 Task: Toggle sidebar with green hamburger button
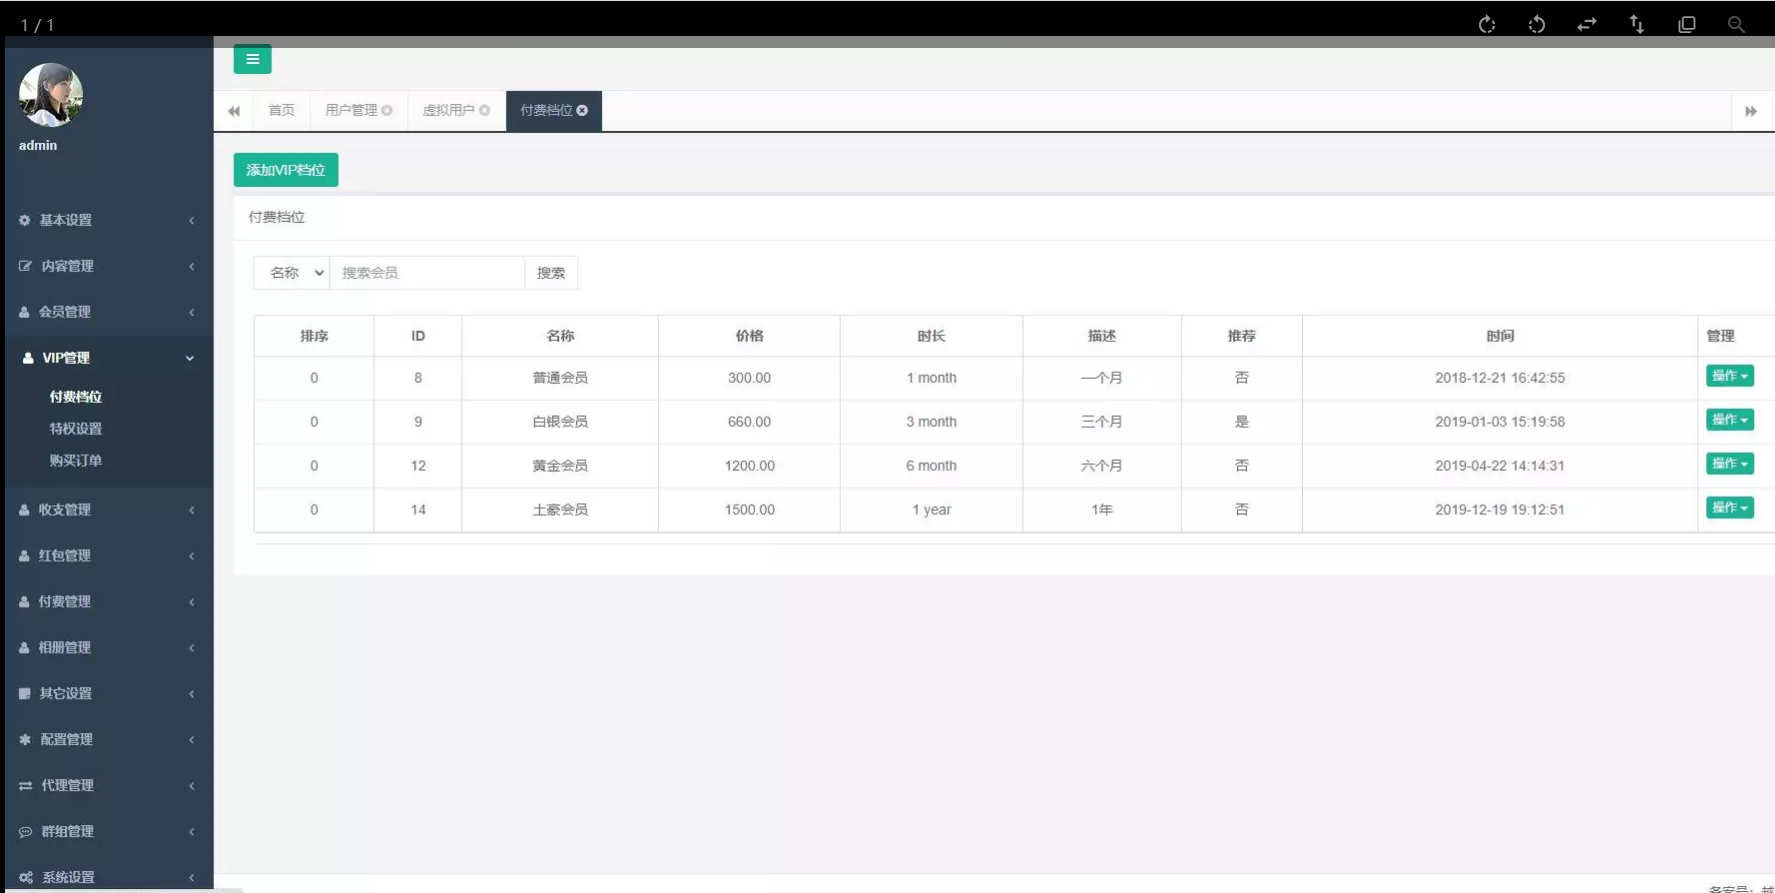(252, 59)
